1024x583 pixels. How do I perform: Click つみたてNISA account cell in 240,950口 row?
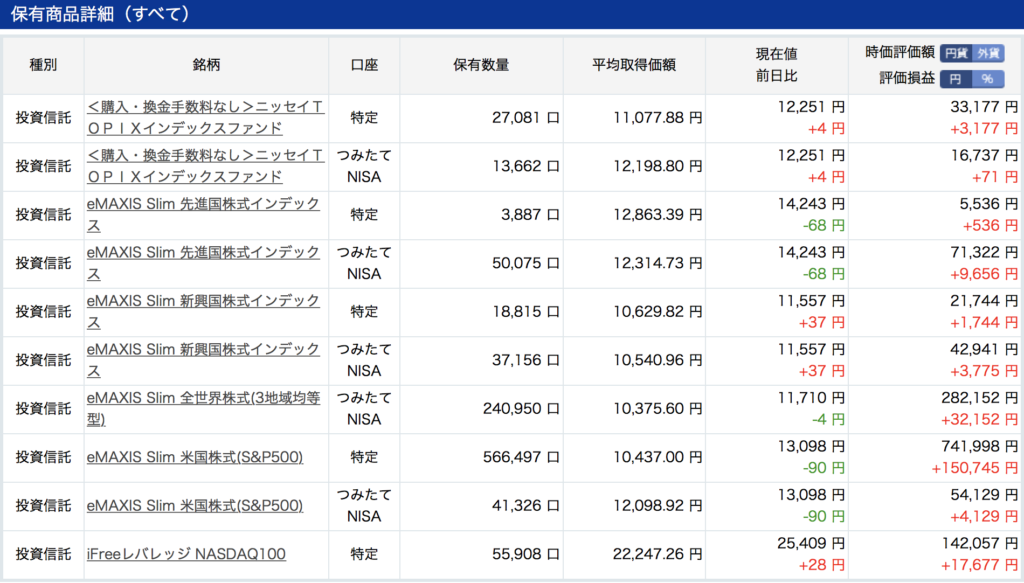coord(364,409)
